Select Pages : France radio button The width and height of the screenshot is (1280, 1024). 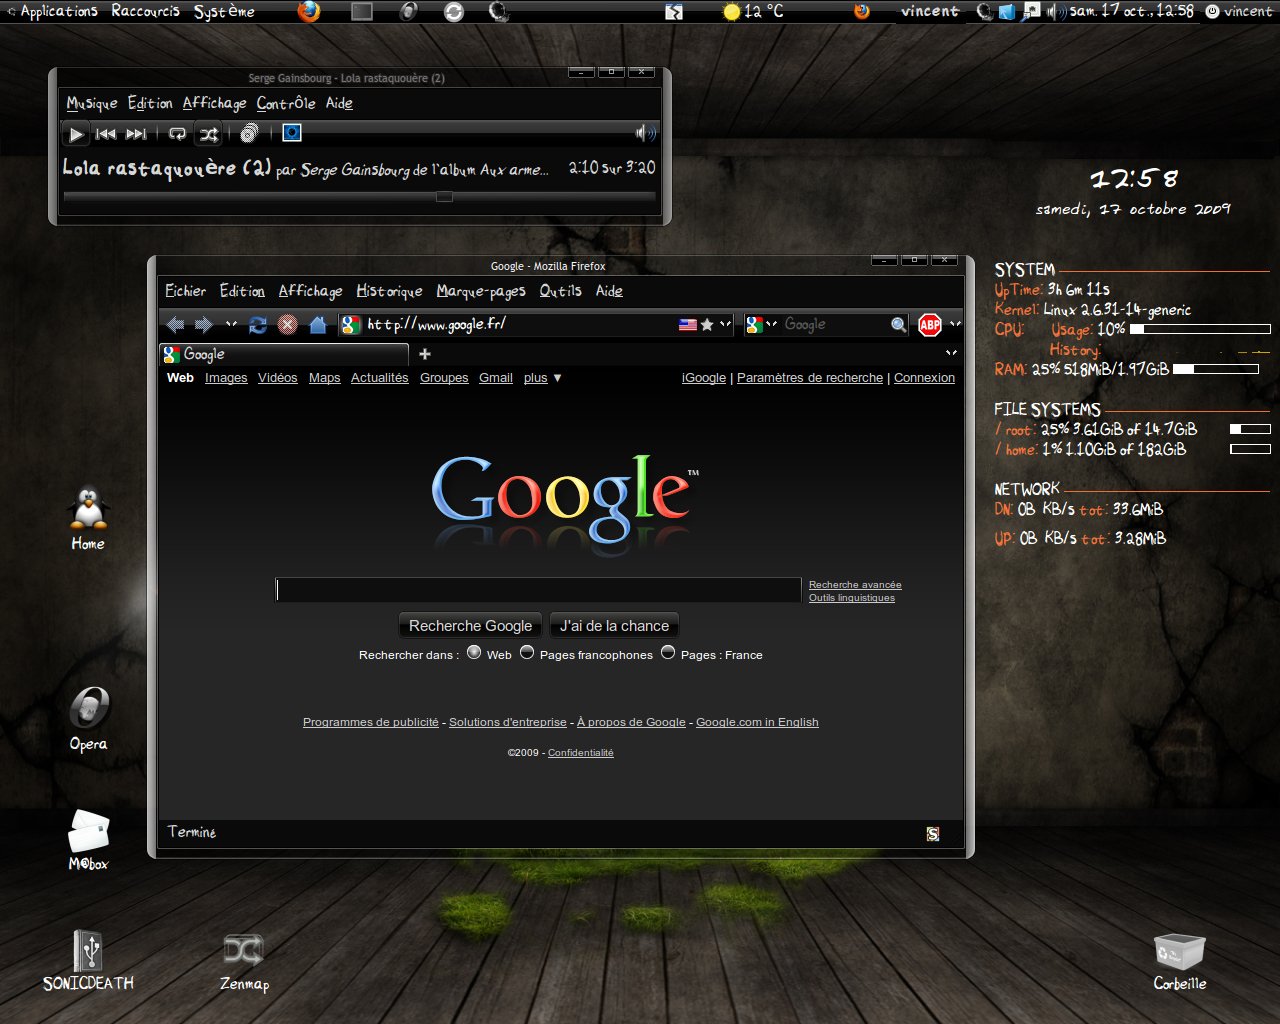(668, 653)
